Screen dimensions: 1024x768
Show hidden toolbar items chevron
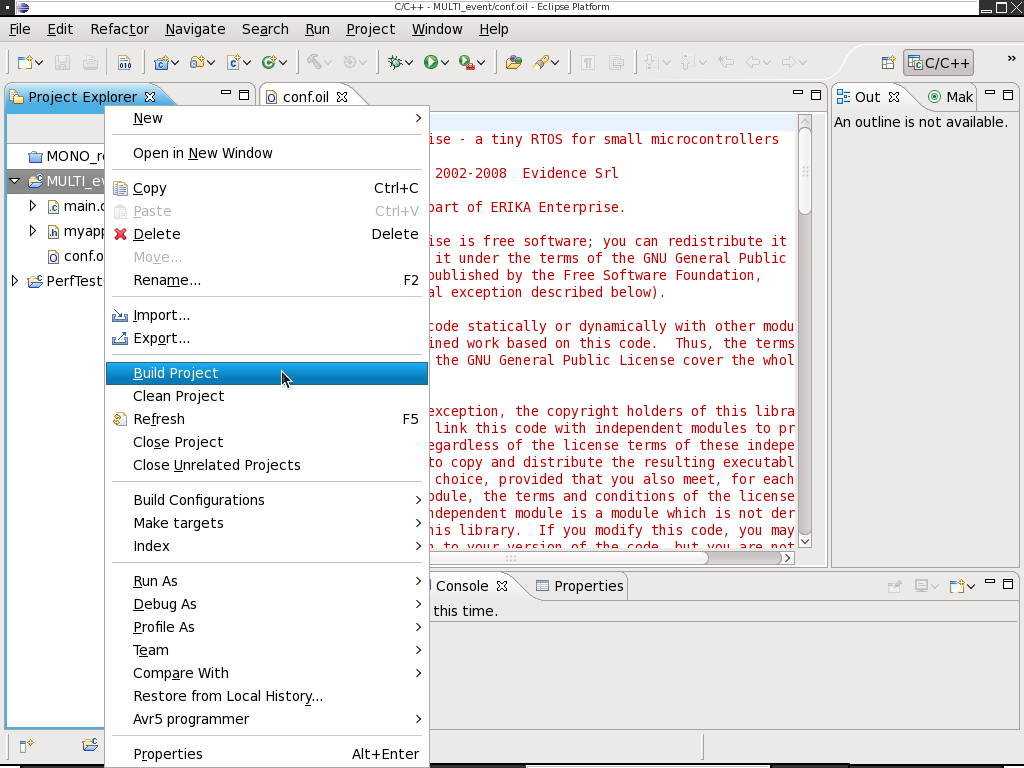pyautogui.click(x=1012, y=59)
